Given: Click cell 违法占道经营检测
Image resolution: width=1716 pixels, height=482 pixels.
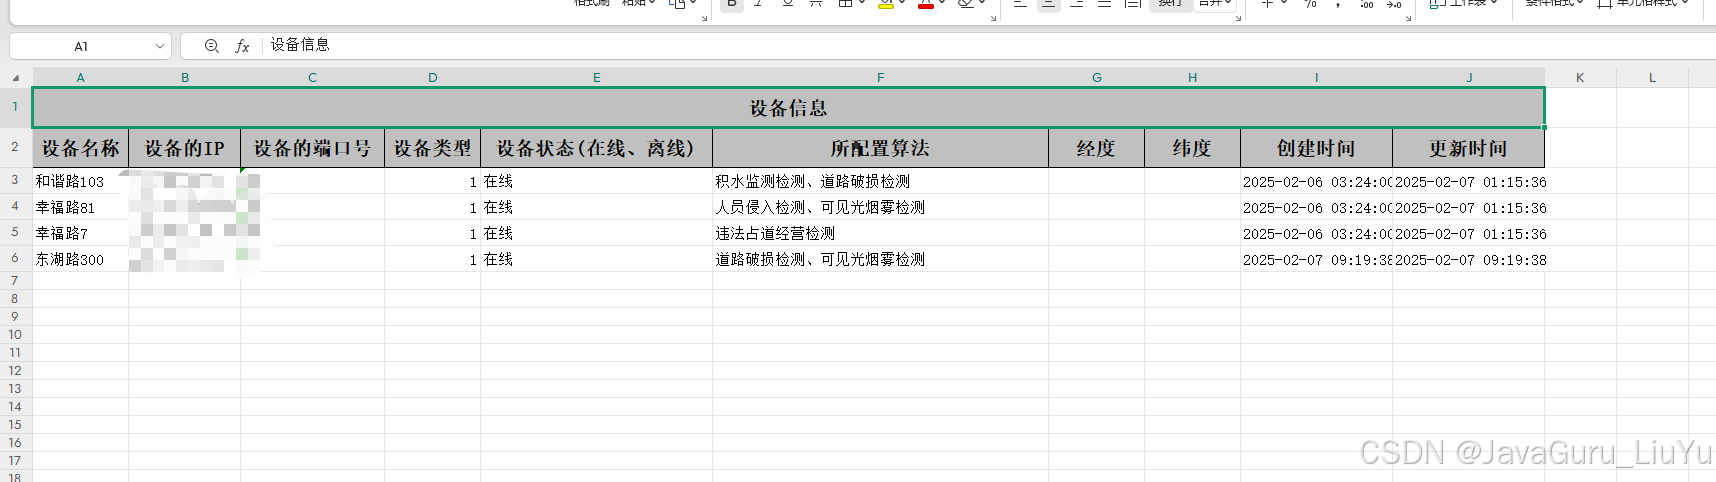Looking at the screenshot, I should coord(880,233).
